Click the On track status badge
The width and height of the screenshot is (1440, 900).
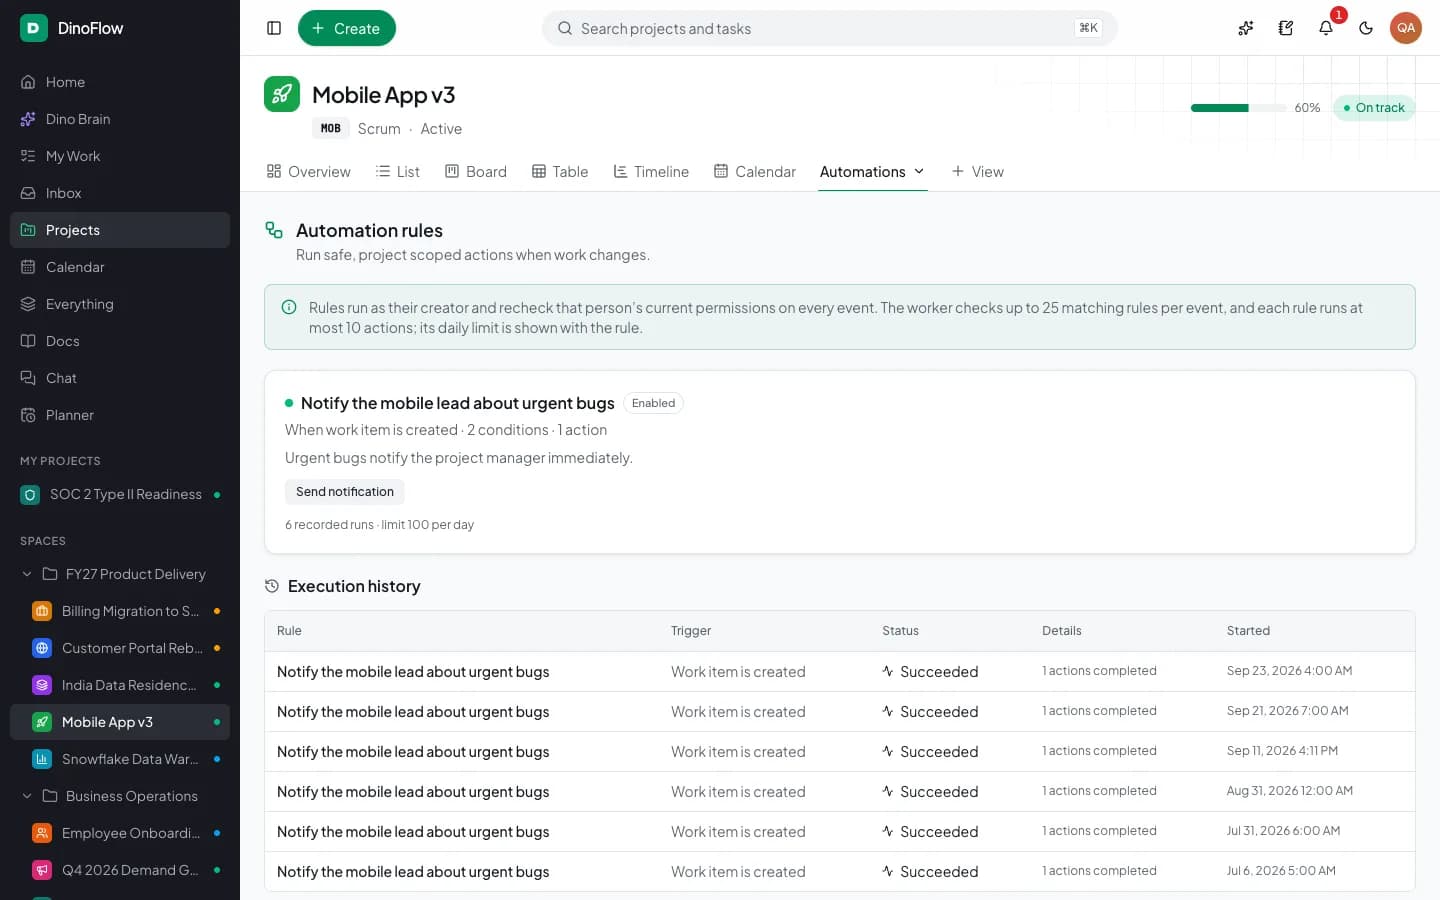1374,107
